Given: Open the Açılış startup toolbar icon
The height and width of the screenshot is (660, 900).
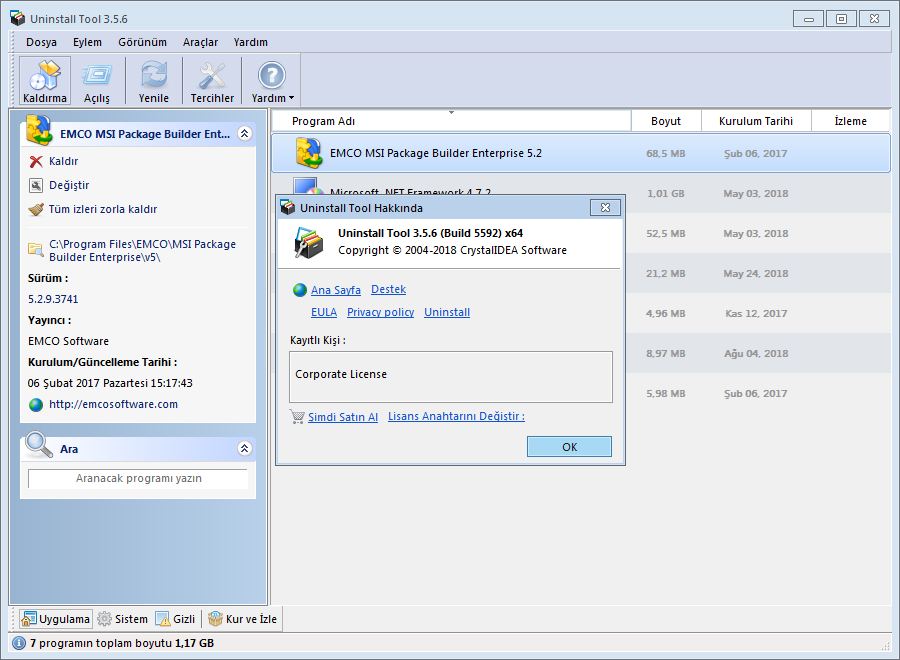Looking at the screenshot, I should [x=96, y=75].
